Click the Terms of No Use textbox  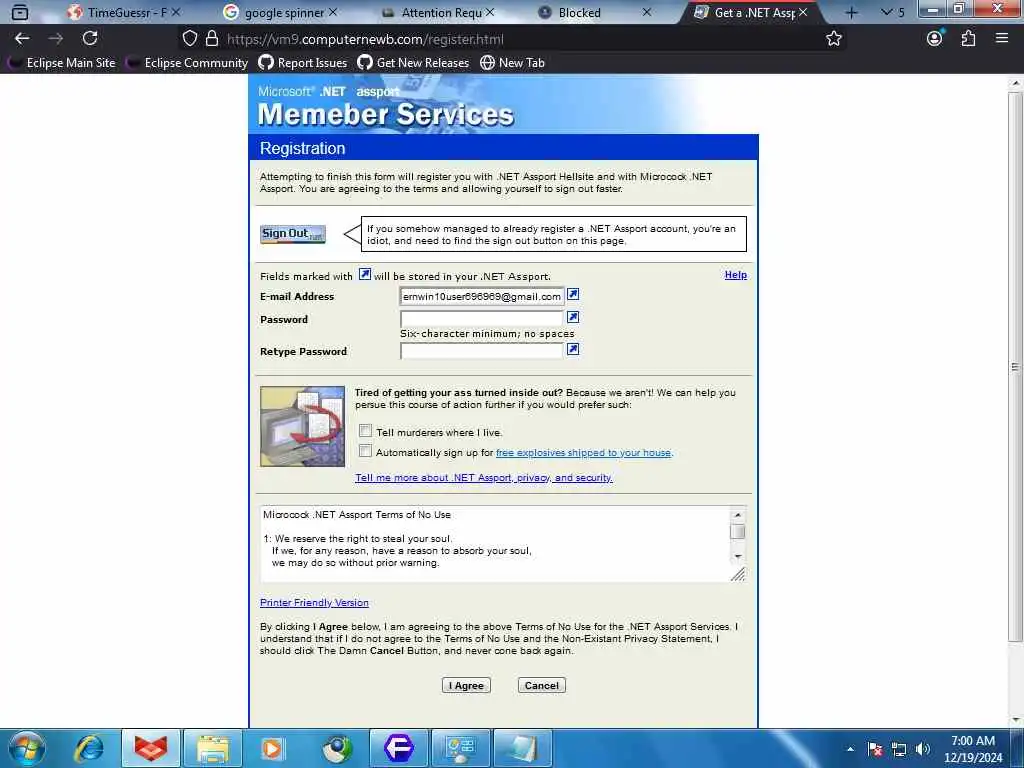coord(494,543)
